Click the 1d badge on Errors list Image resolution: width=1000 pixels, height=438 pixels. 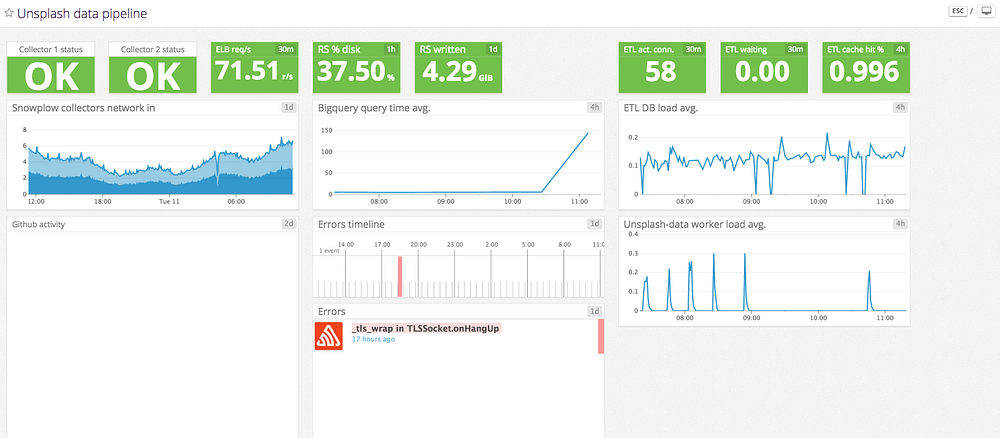(594, 311)
